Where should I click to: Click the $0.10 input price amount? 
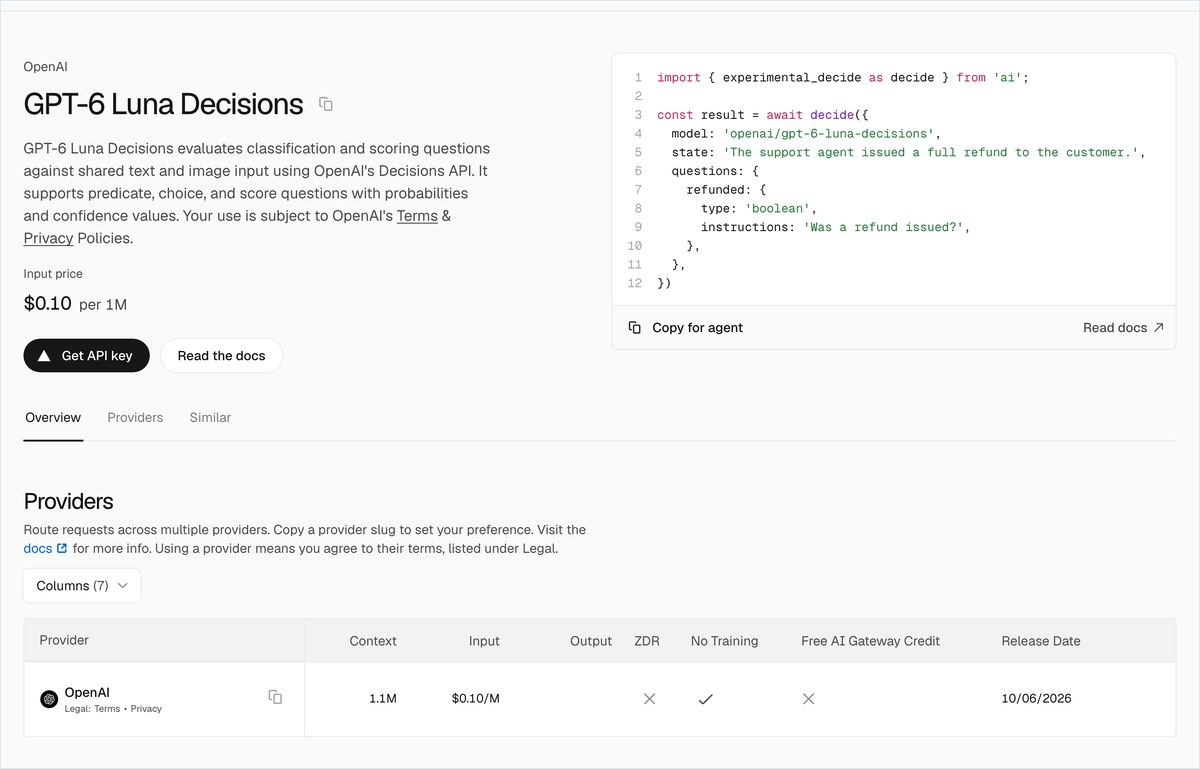click(48, 303)
